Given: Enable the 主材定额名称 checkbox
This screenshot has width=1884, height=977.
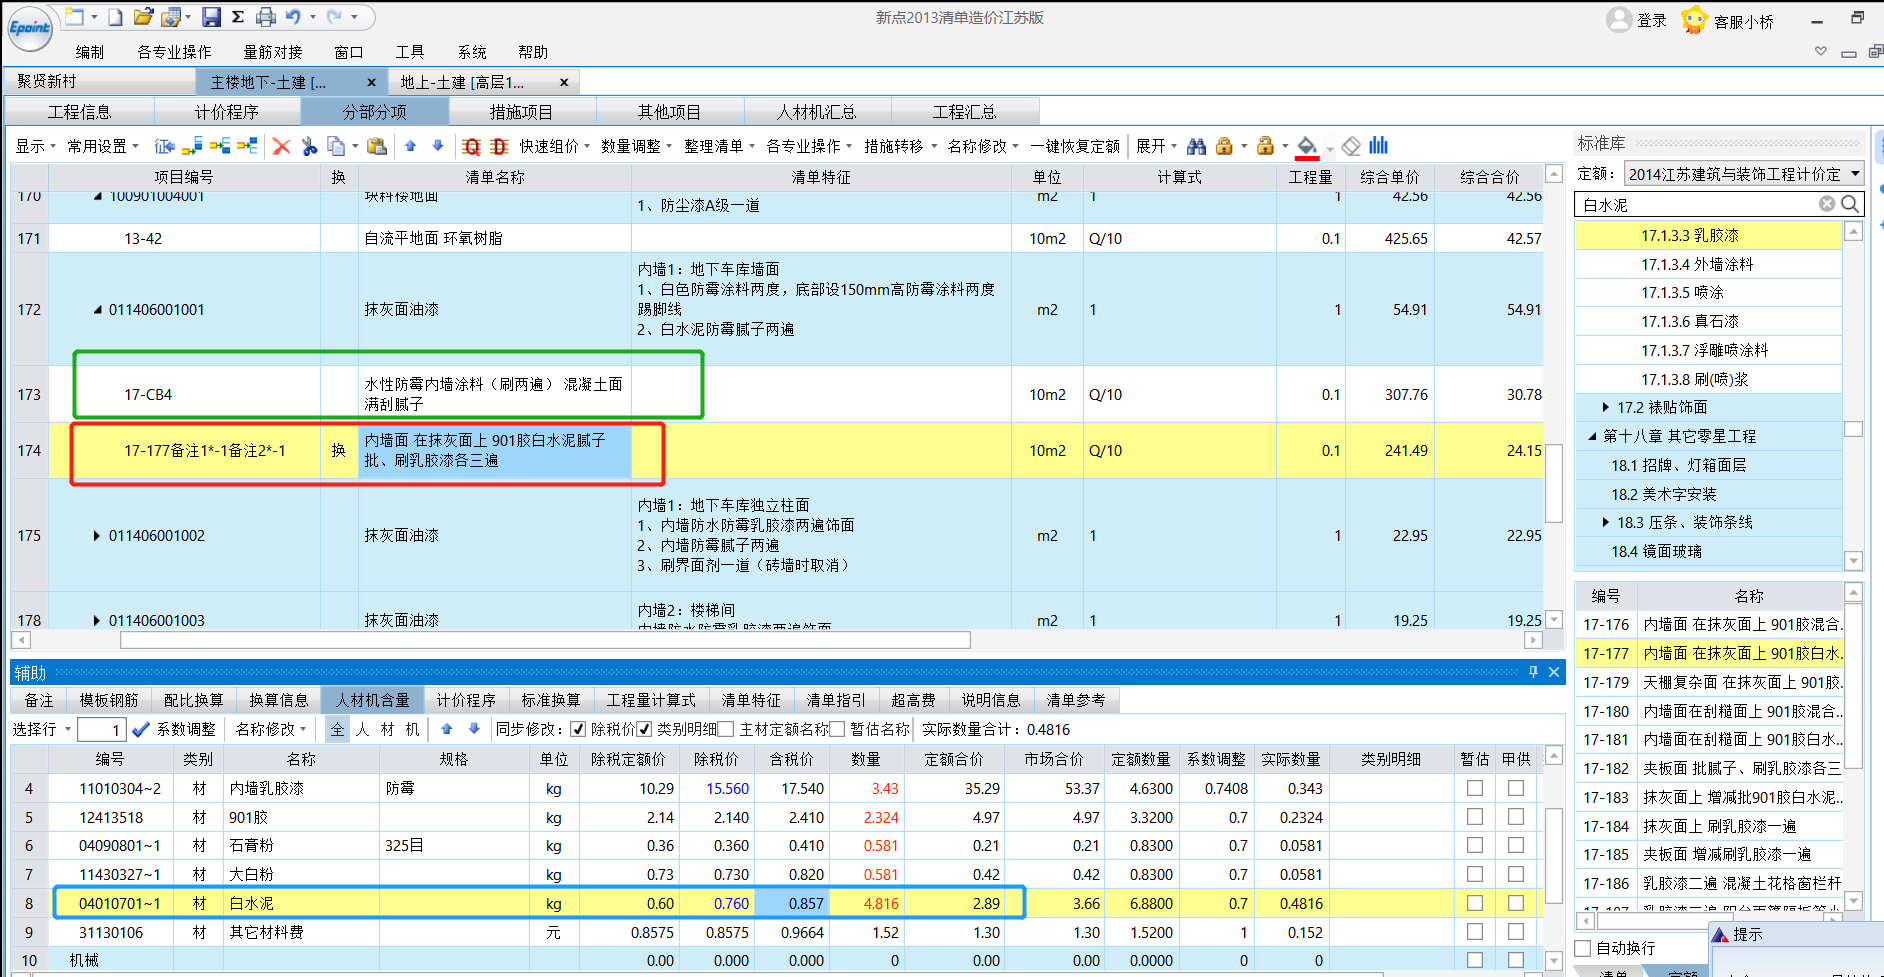Looking at the screenshot, I should [x=727, y=729].
